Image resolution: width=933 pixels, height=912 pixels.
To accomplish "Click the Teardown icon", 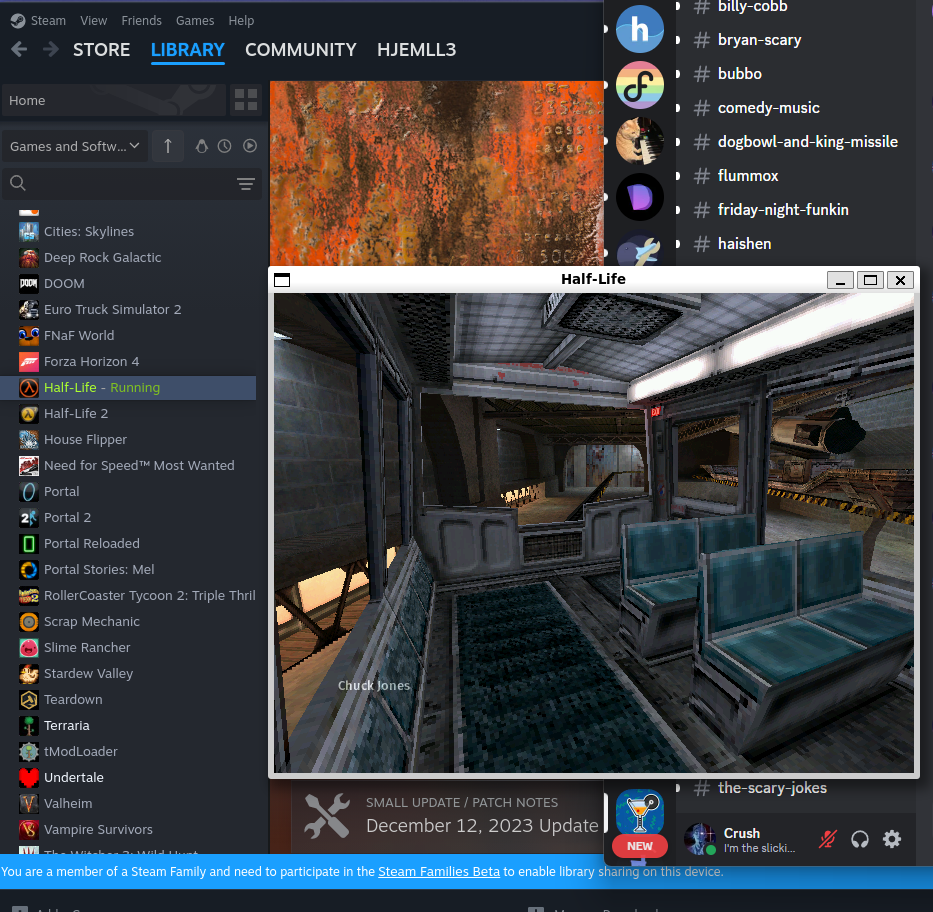I will (29, 700).
